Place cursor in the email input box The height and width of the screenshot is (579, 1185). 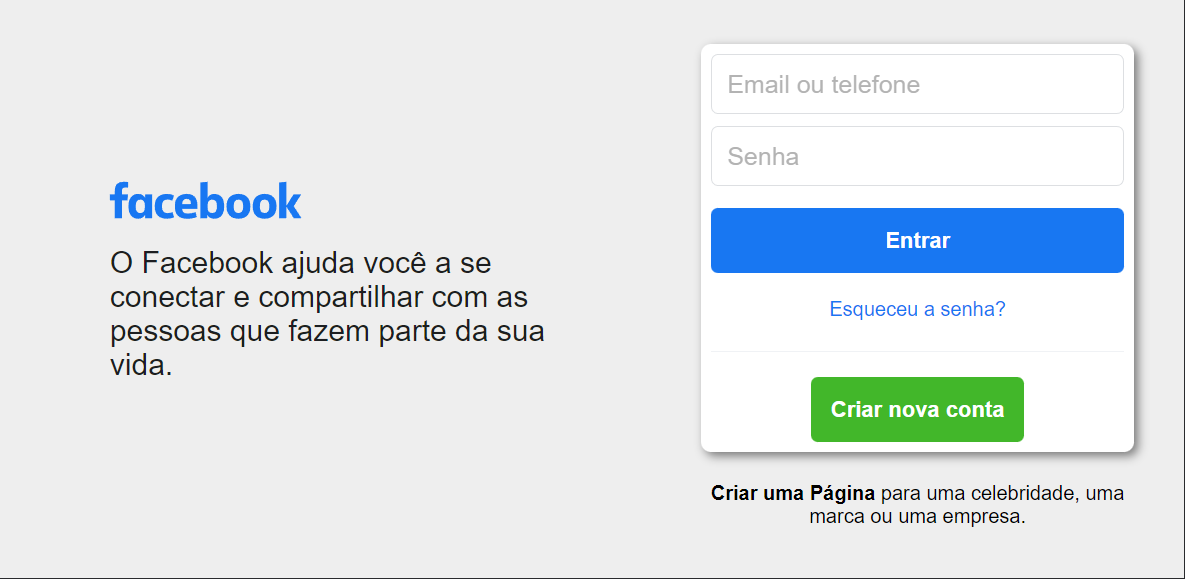click(x=917, y=84)
